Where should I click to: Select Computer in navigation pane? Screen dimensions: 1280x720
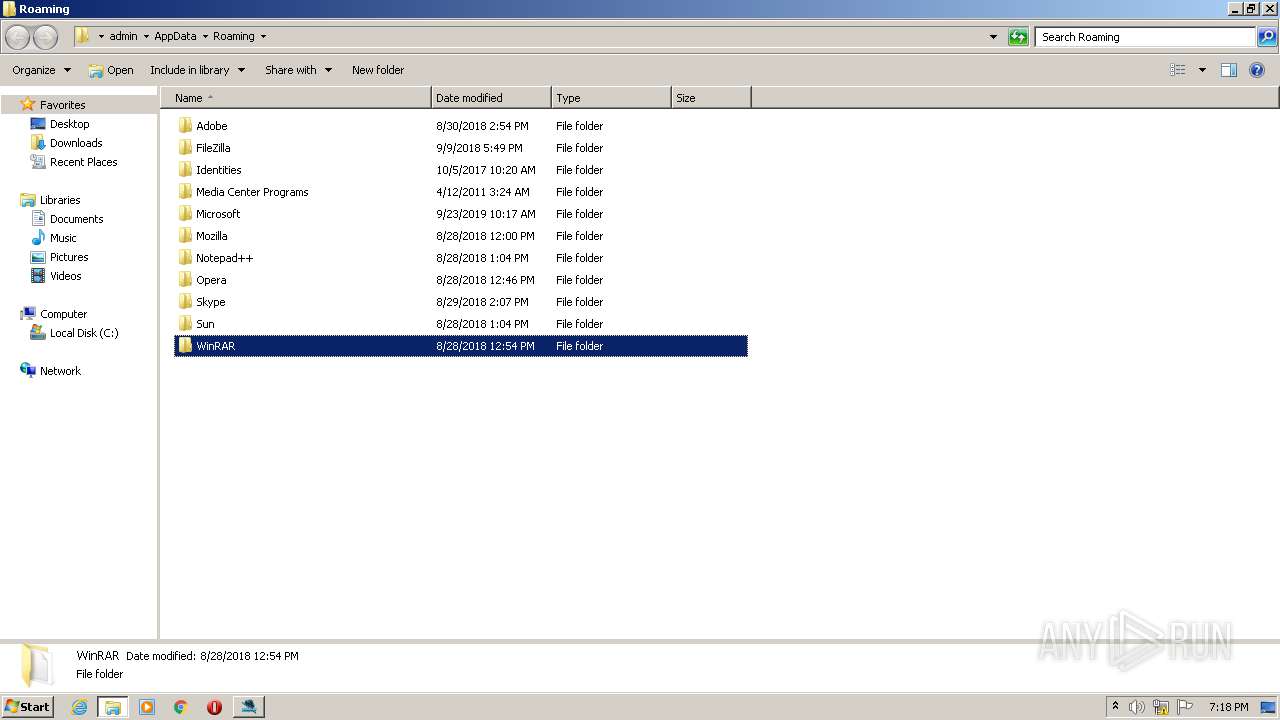click(63, 314)
